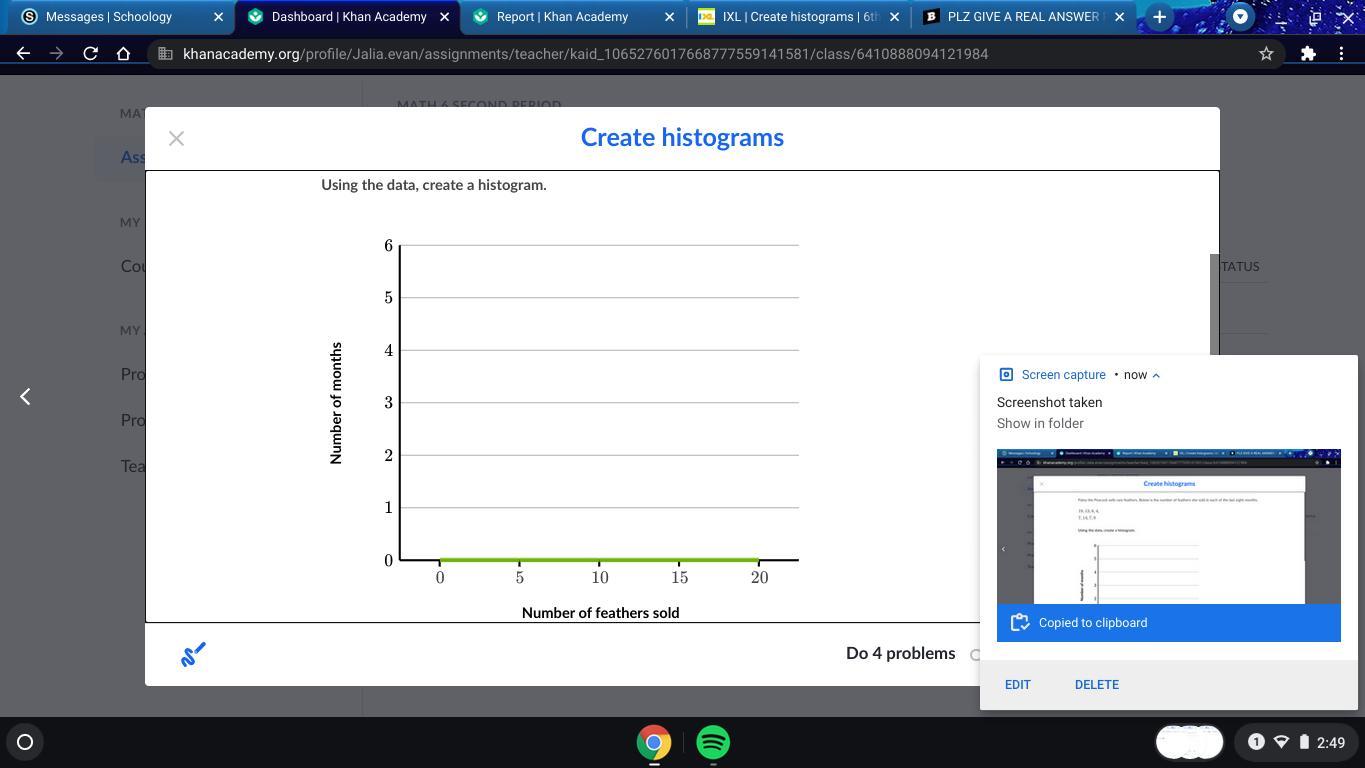Click the Screen capture notification icon
This screenshot has width=1365, height=768.
(1006, 375)
